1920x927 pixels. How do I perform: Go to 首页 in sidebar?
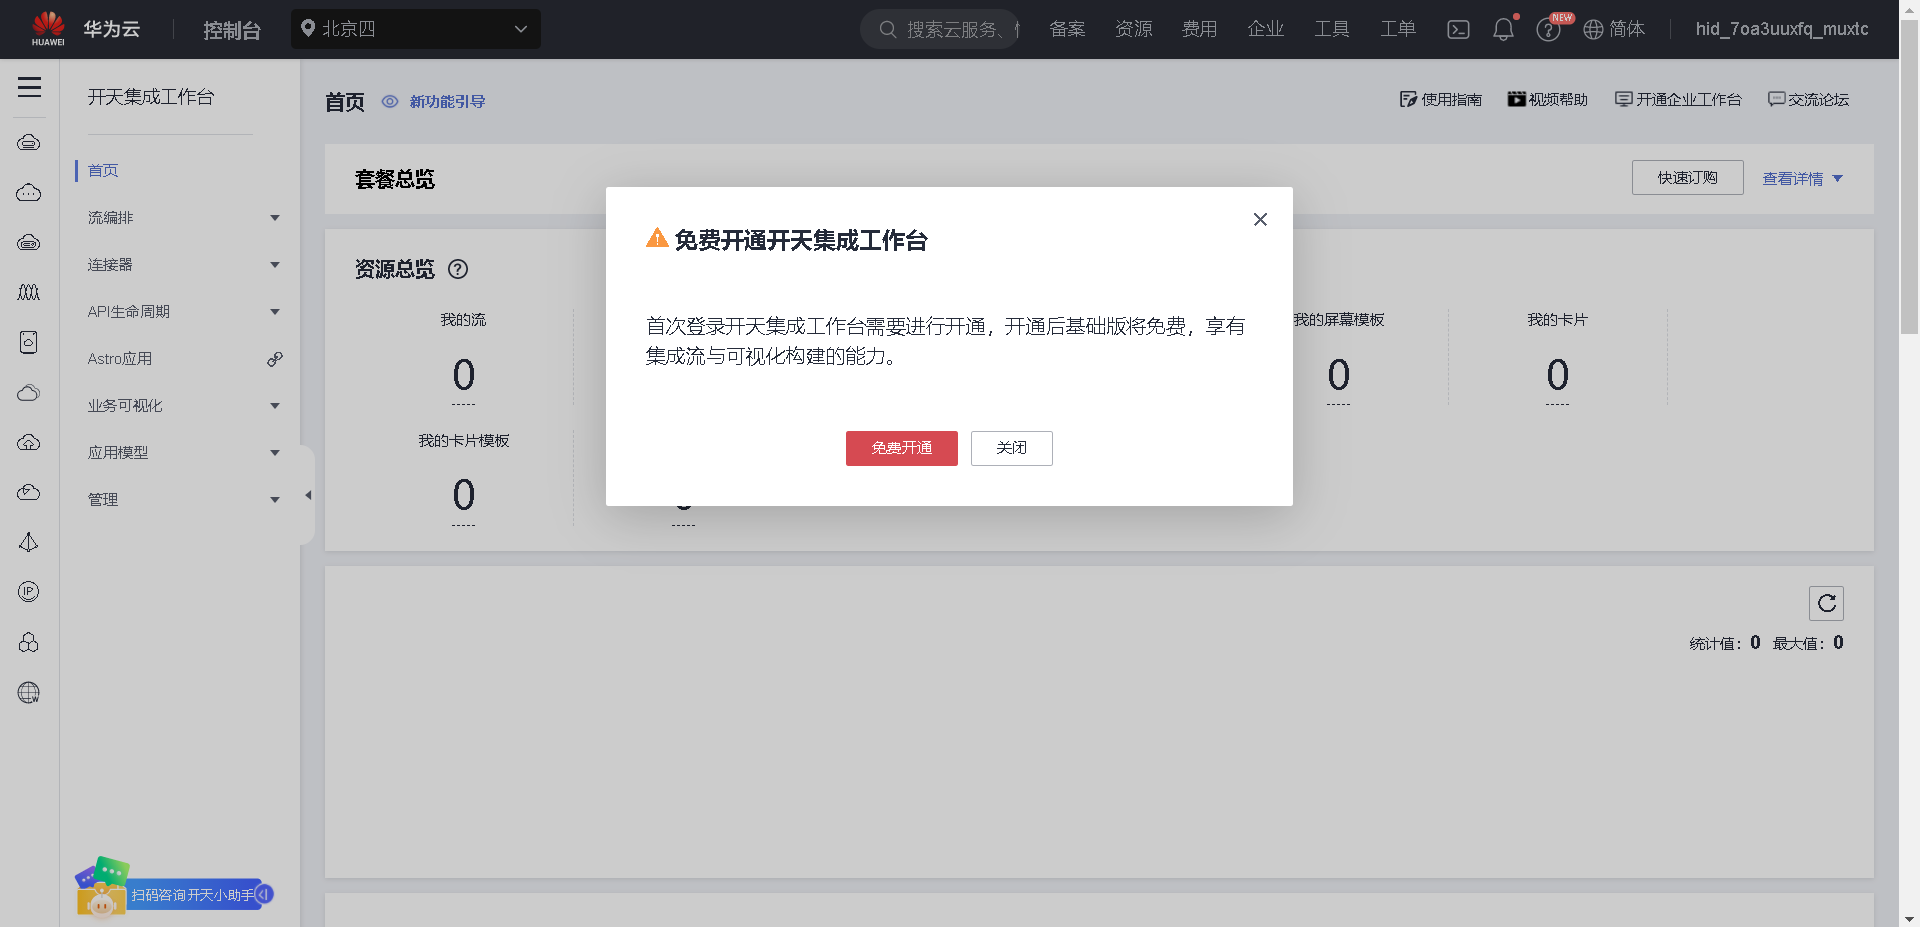pos(103,171)
